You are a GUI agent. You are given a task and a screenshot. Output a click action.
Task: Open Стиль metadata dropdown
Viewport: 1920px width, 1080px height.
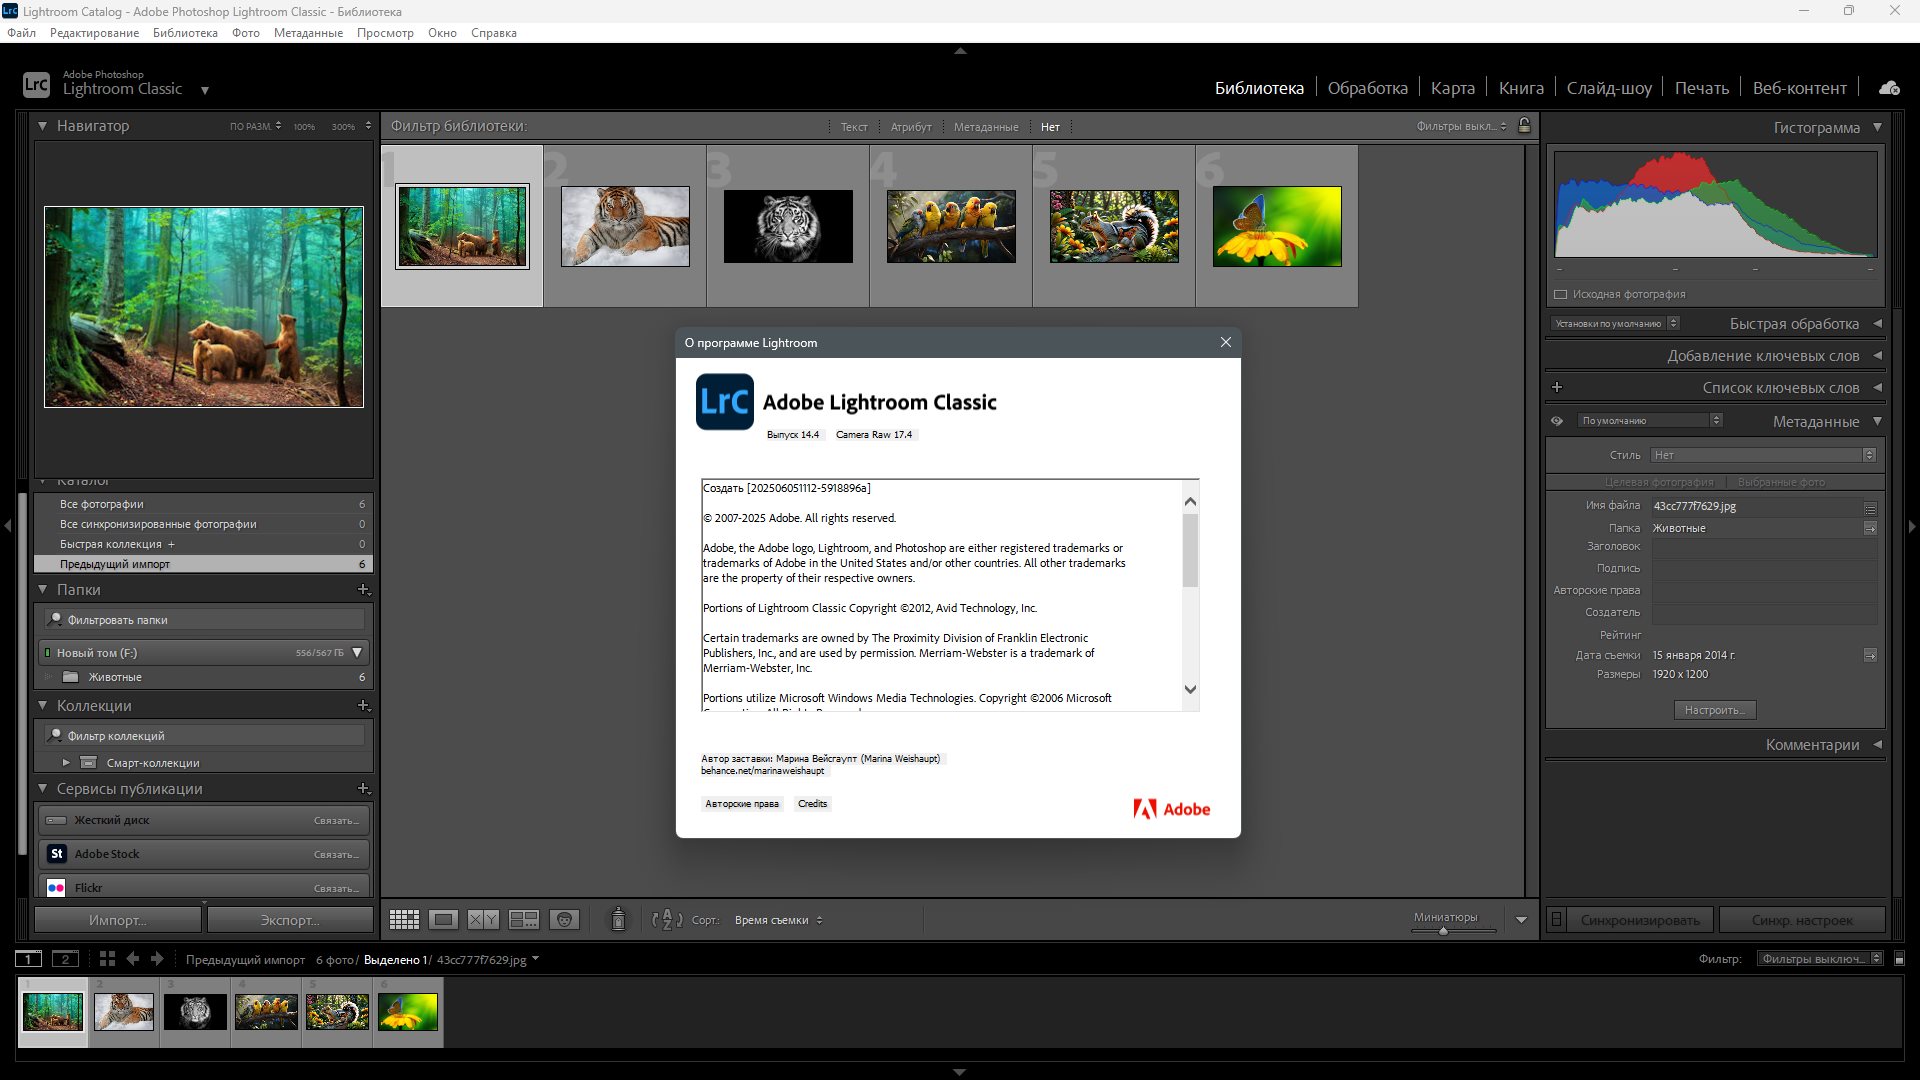(1763, 455)
